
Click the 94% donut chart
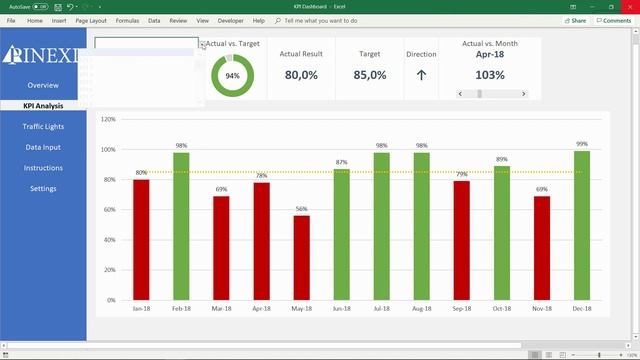(x=232, y=76)
